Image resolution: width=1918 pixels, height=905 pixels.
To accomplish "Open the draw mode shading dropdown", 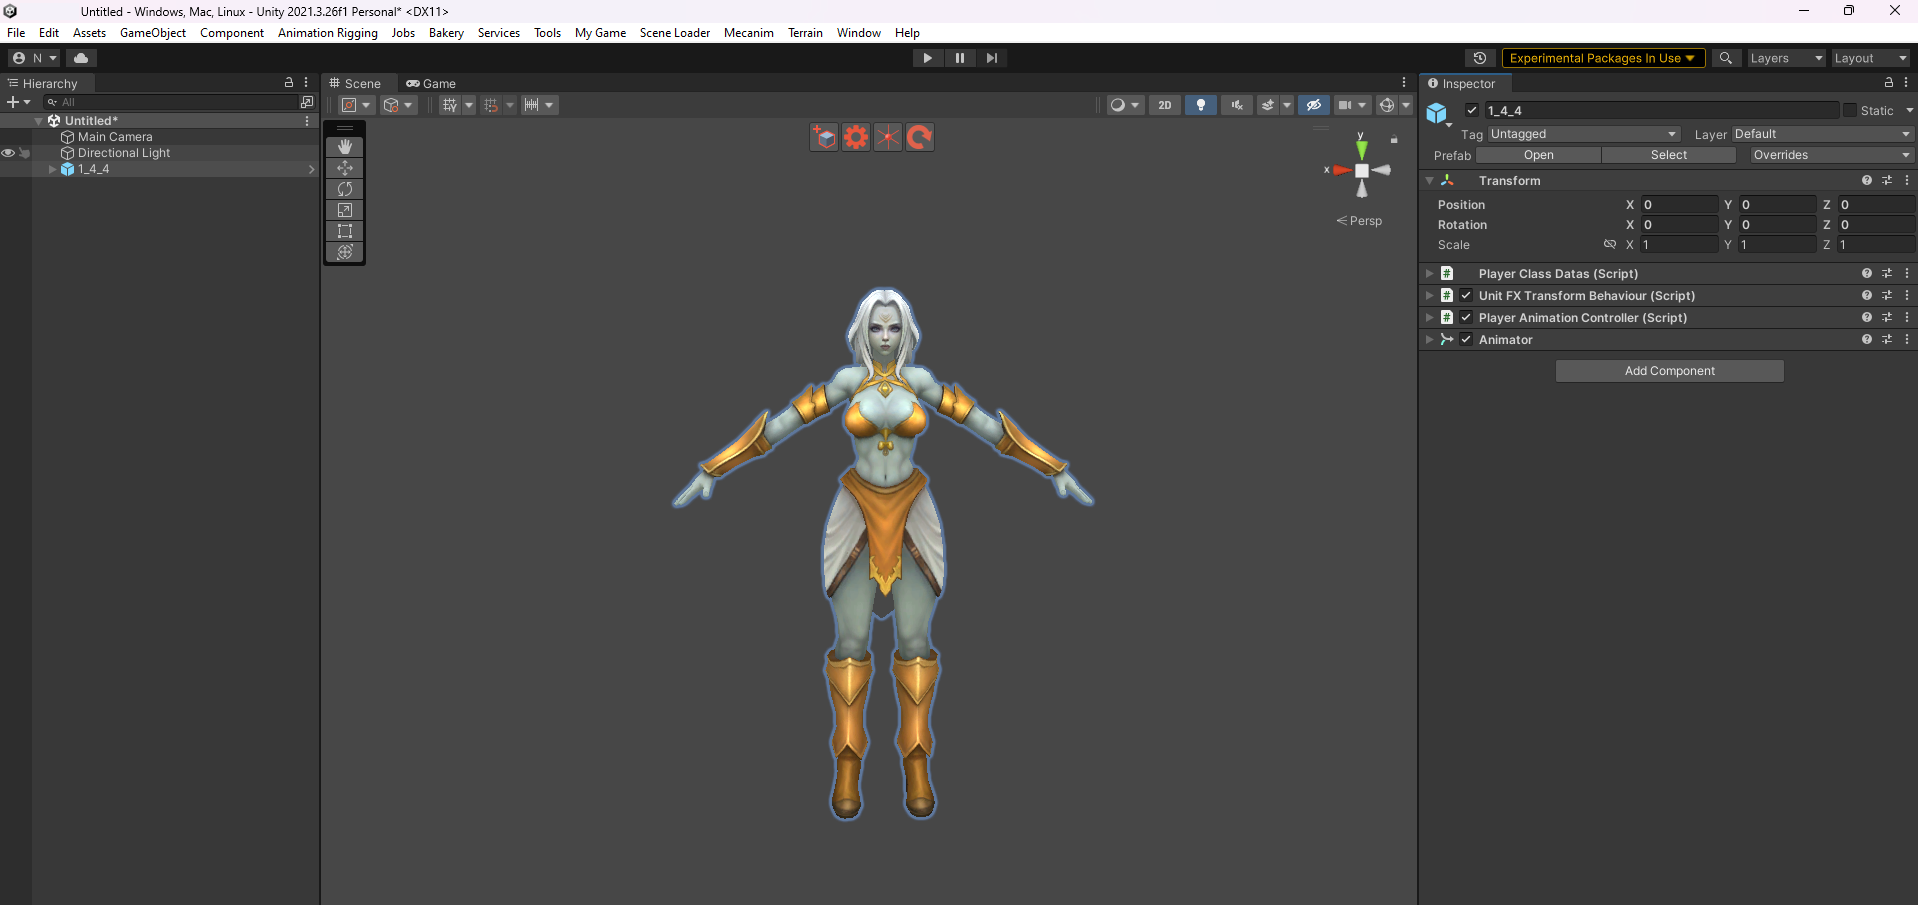I will [x=1125, y=105].
